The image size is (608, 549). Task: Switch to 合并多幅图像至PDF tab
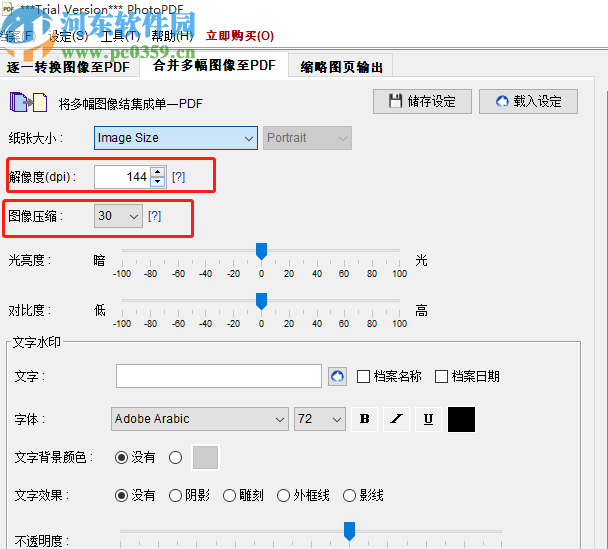coord(214,65)
